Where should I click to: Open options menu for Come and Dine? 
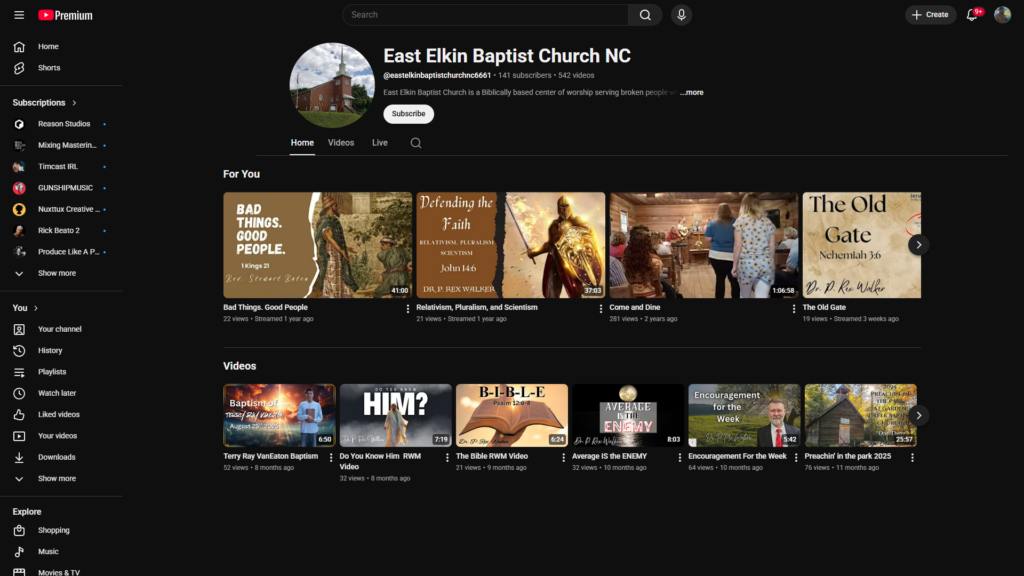(x=793, y=309)
